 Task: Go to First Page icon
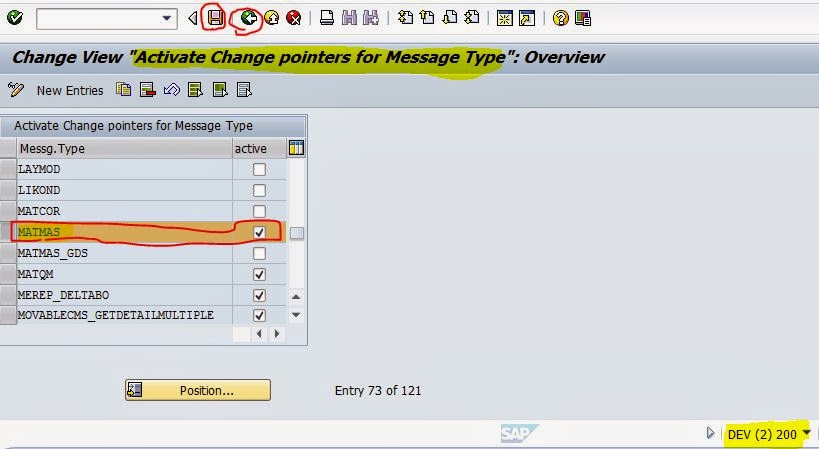pos(405,18)
